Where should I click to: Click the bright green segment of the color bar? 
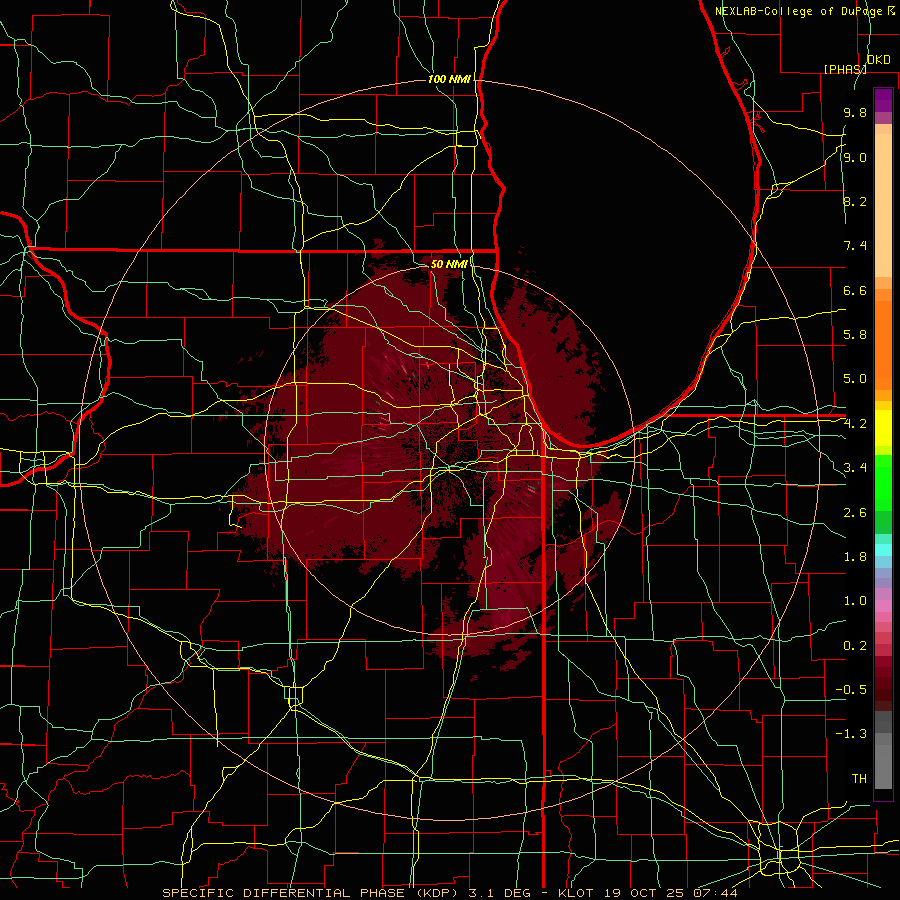point(883,483)
